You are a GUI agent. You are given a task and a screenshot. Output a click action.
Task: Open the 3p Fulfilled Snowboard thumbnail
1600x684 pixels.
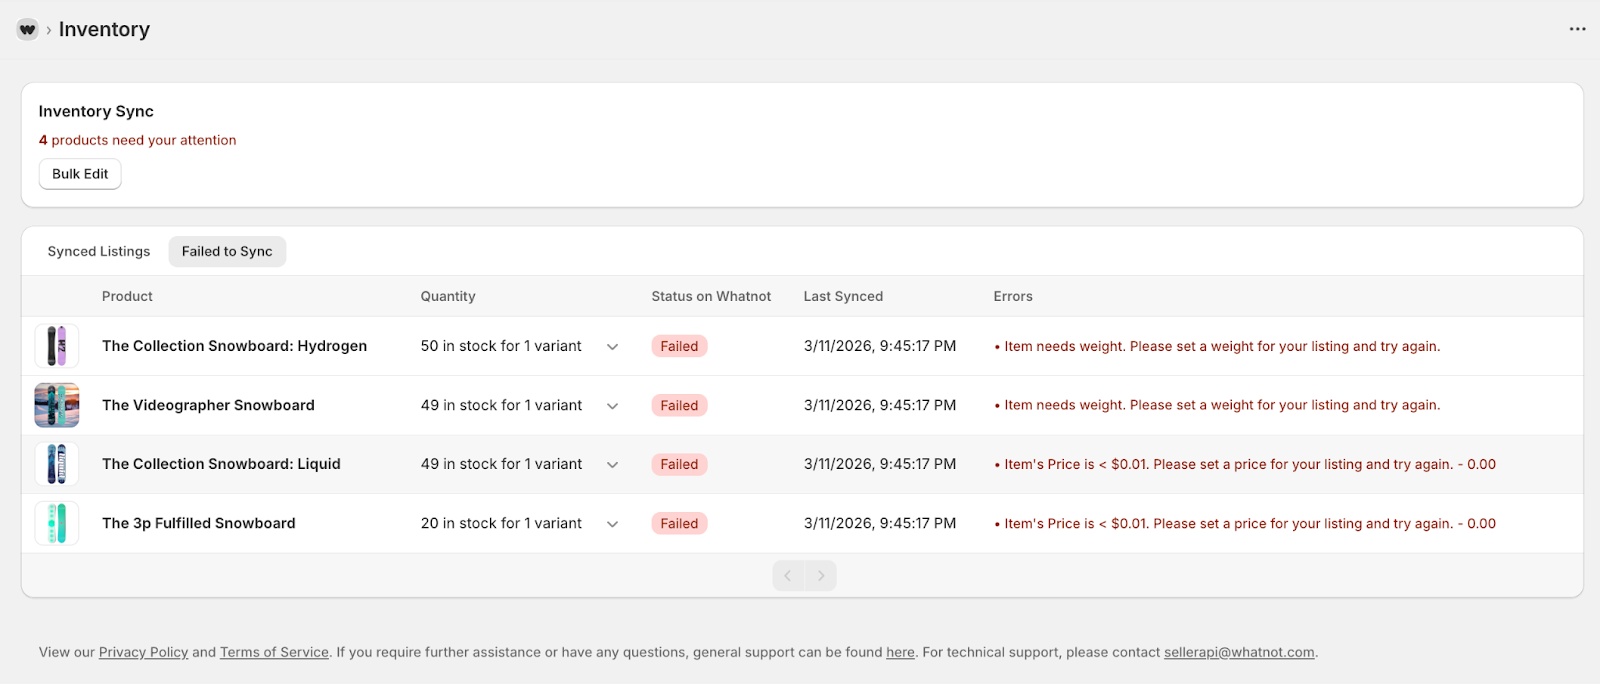tap(57, 523)
